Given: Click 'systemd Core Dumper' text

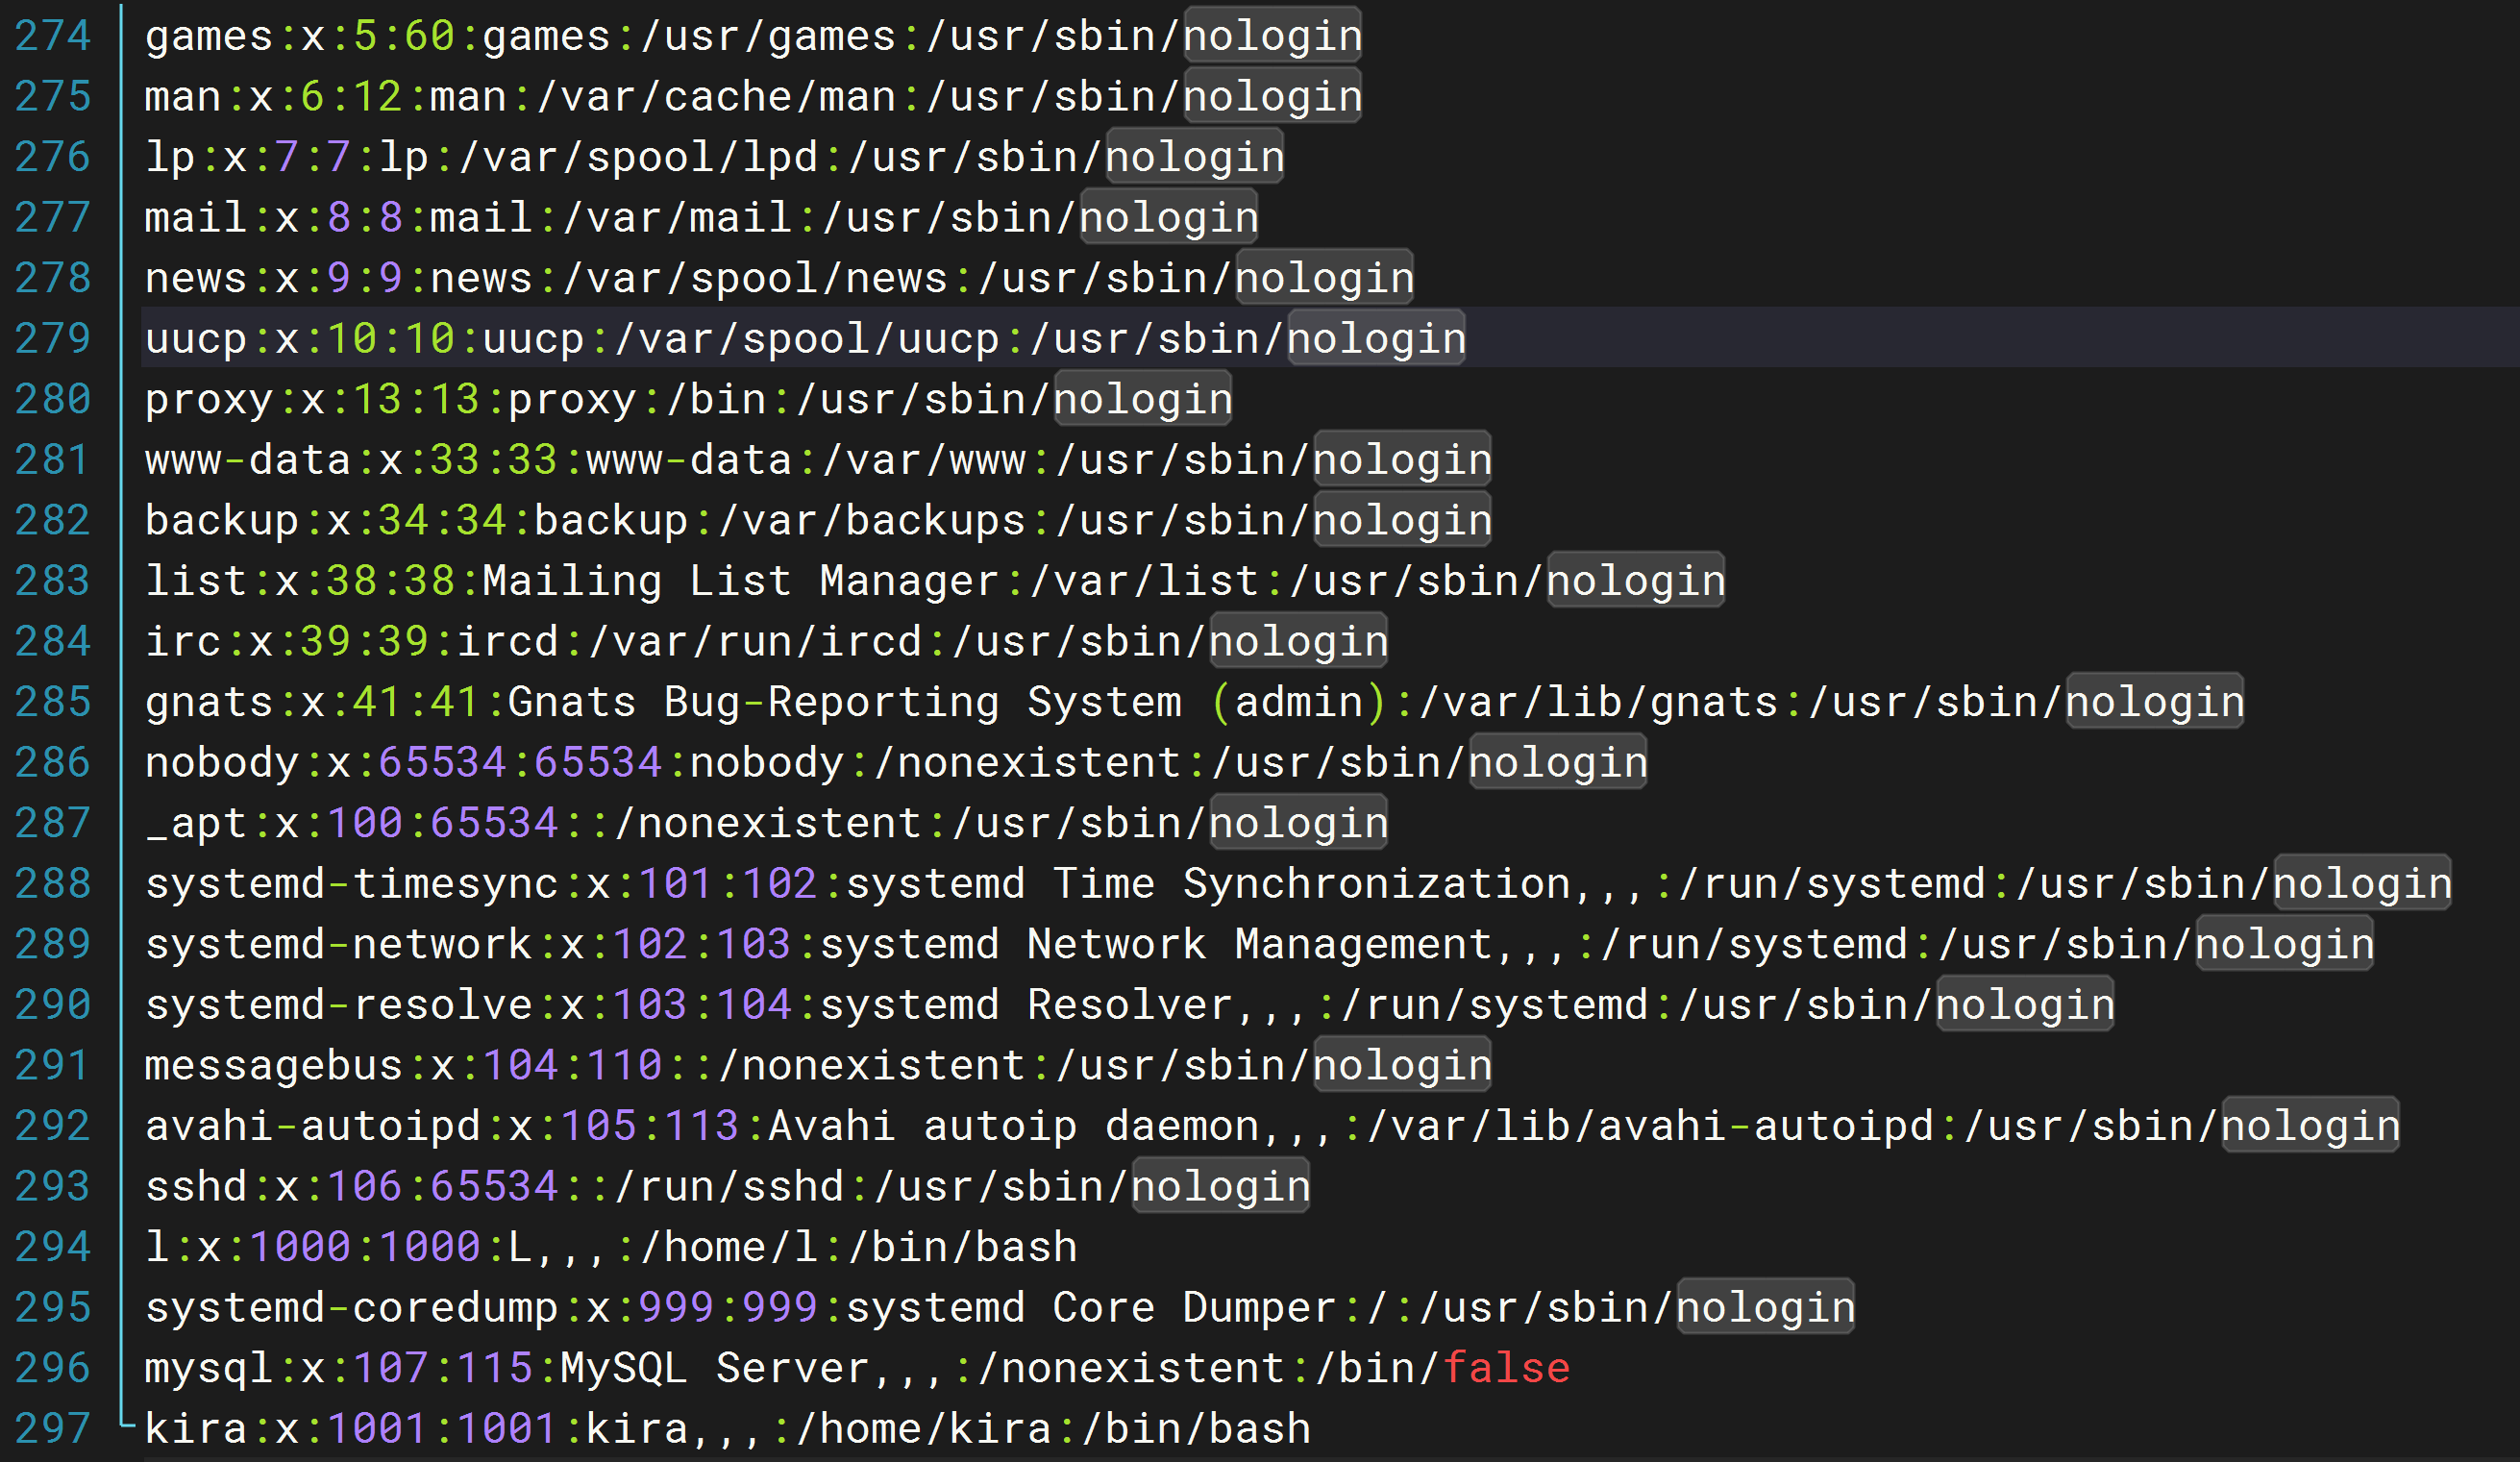Looking at the screenshot, I should 1090,1307.
